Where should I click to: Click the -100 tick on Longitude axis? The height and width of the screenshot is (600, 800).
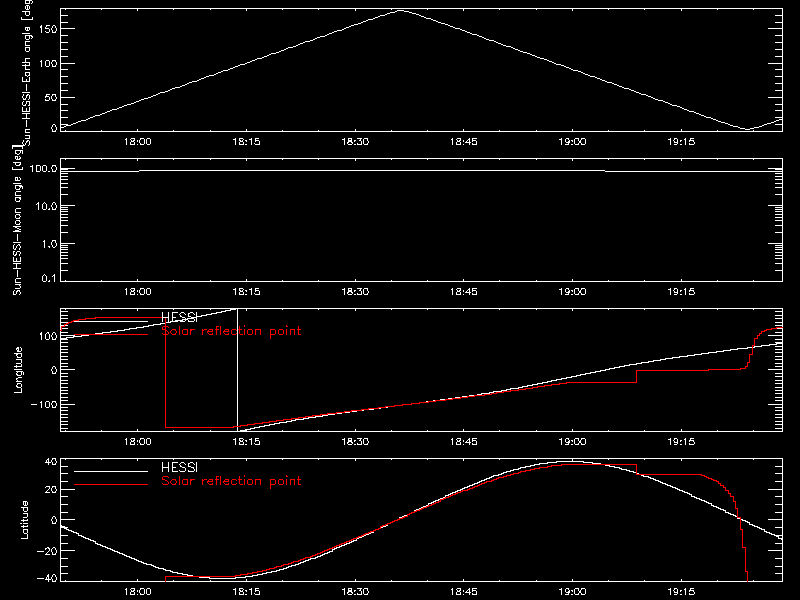44,404
